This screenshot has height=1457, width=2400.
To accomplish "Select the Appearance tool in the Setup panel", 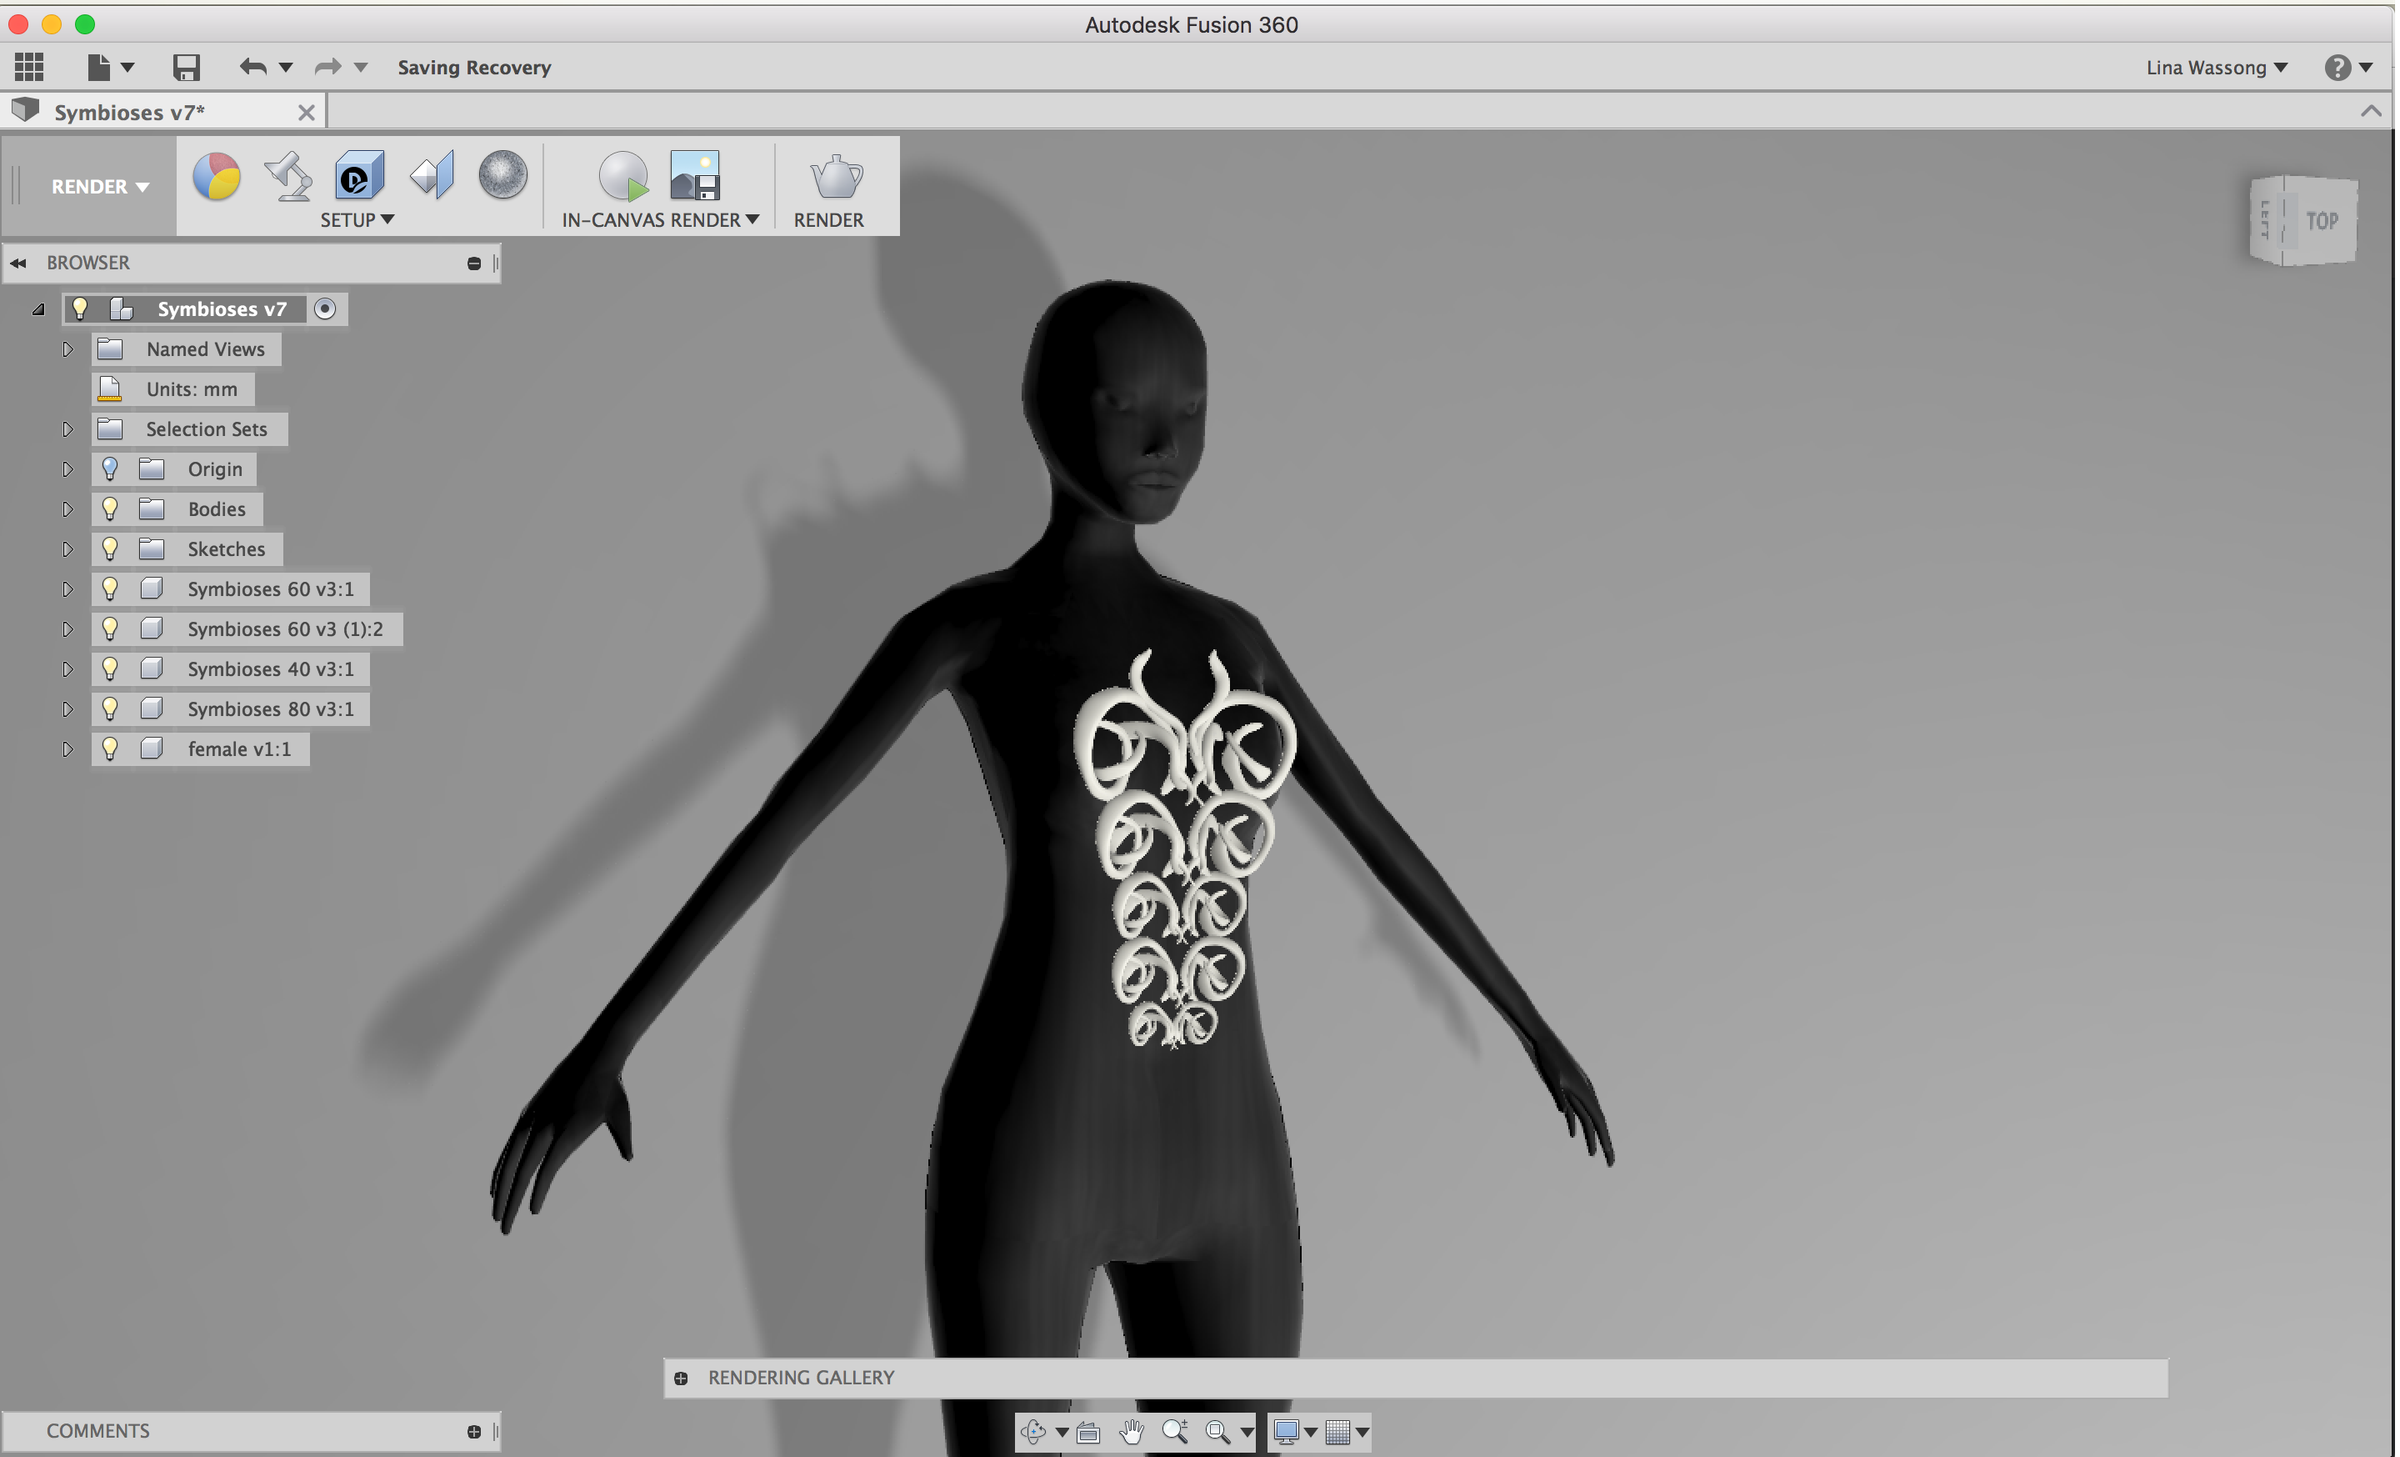I will pos(215,177).
